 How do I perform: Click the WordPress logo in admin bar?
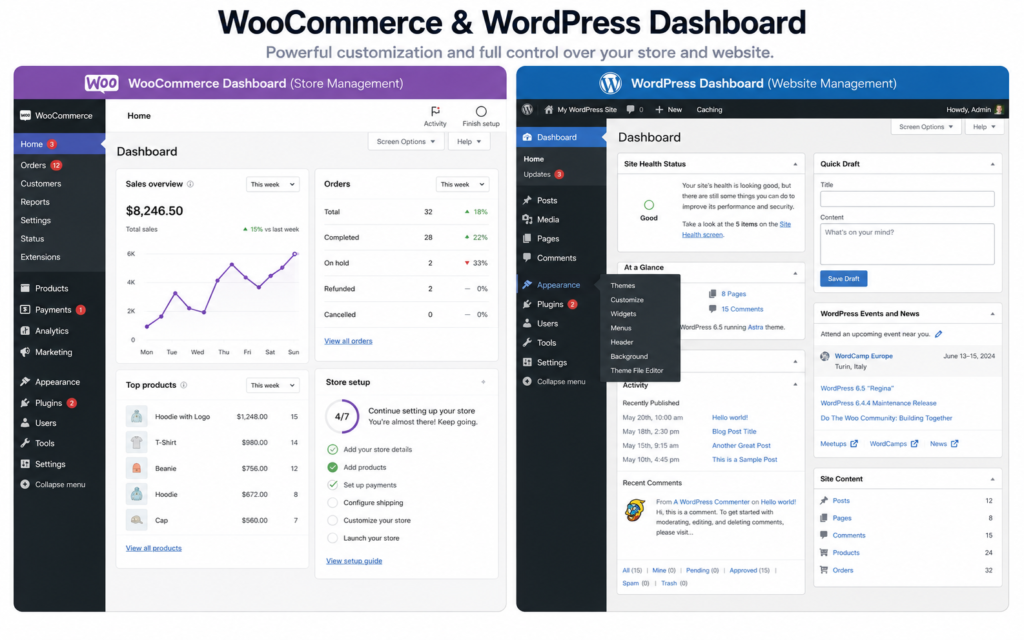pyautogui.click(x=527, y=110)
